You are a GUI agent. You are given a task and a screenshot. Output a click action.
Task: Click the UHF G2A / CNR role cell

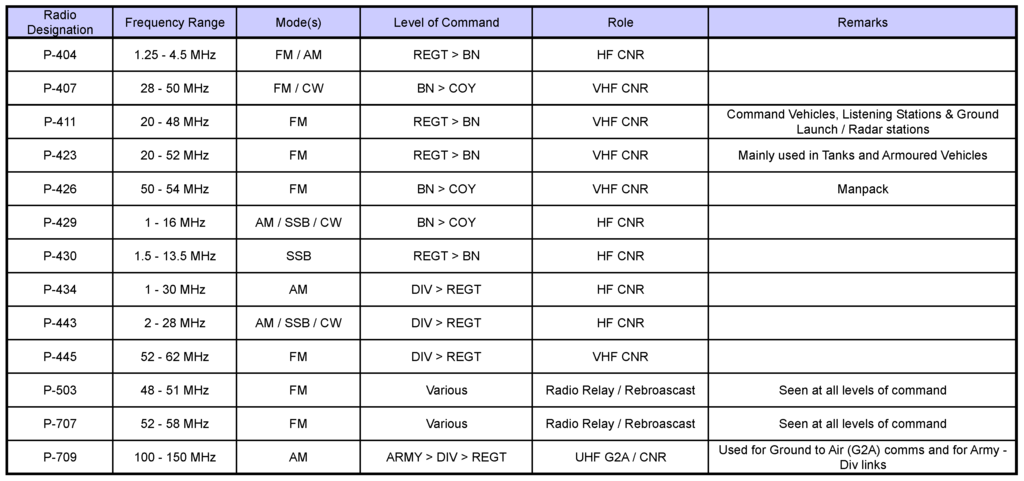[x=620, y=457]
